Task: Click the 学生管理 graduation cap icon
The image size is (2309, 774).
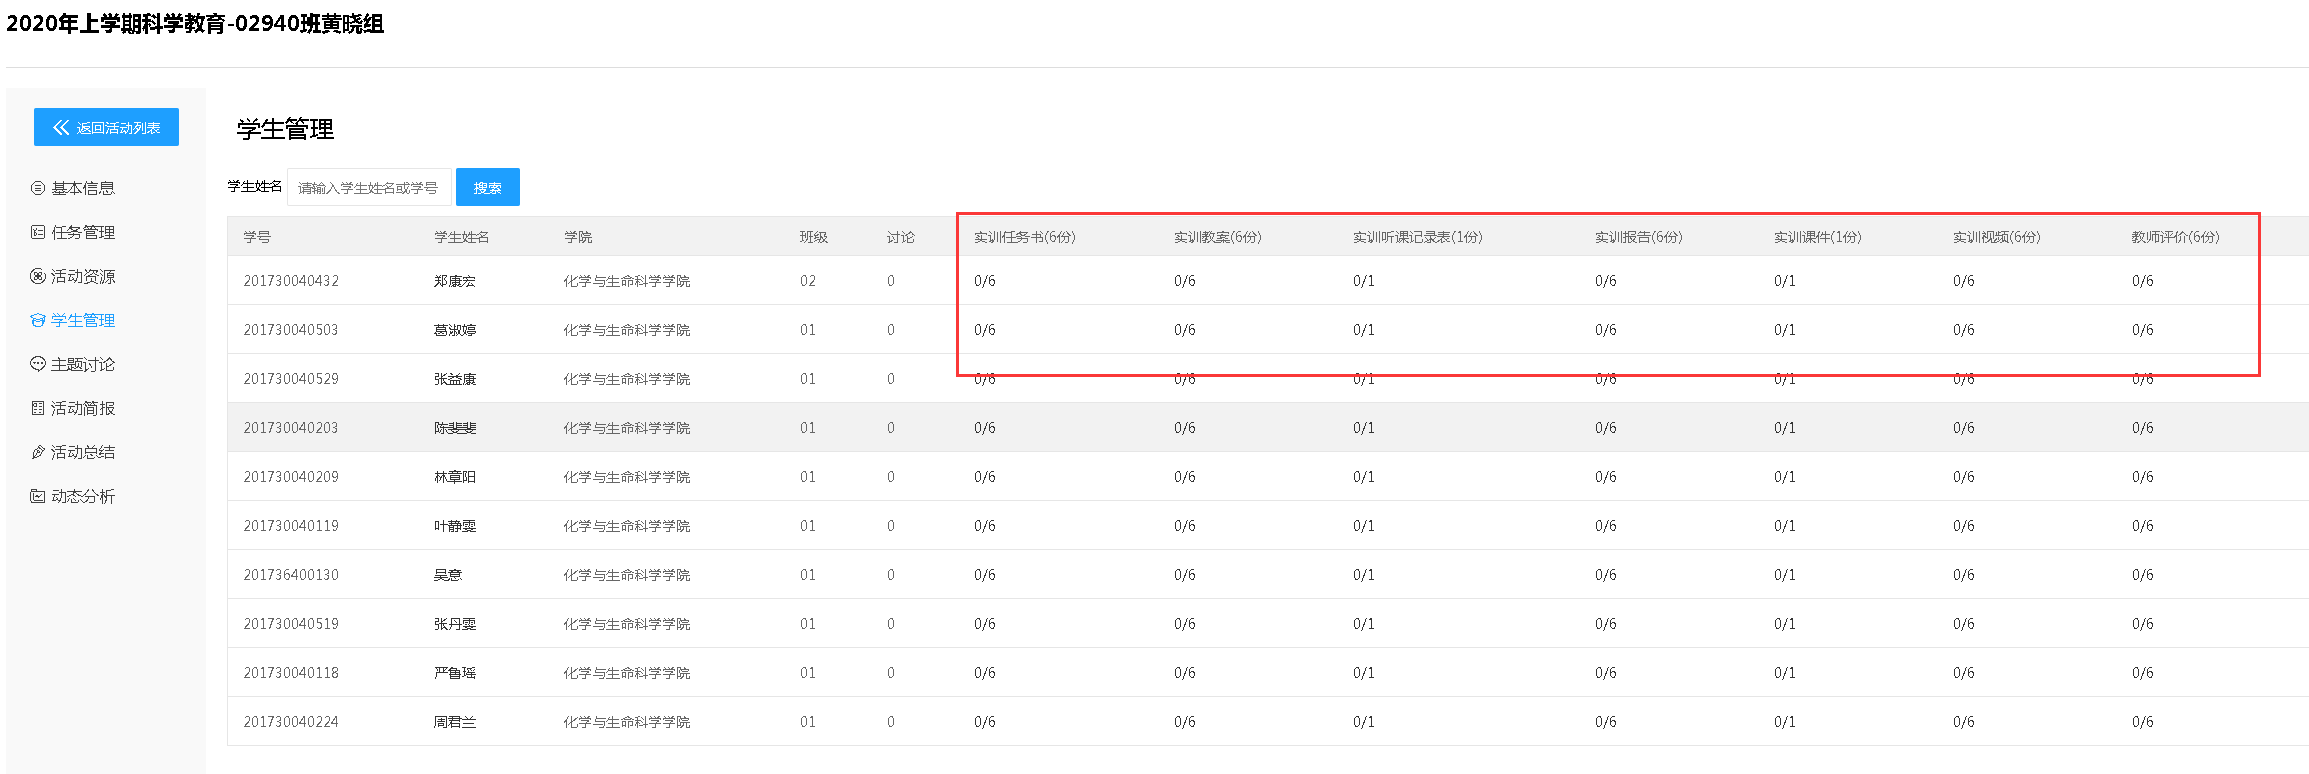Action: tap(38, 320)
